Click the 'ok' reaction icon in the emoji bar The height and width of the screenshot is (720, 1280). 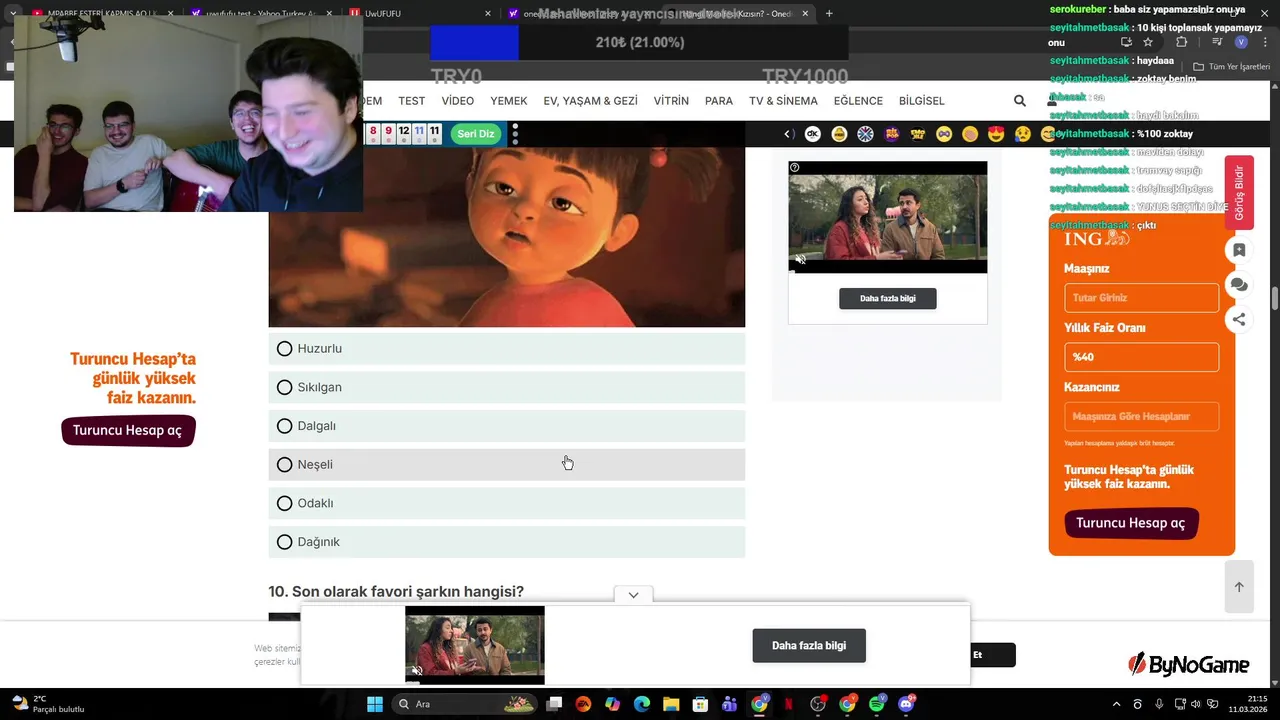pos(813,134)
